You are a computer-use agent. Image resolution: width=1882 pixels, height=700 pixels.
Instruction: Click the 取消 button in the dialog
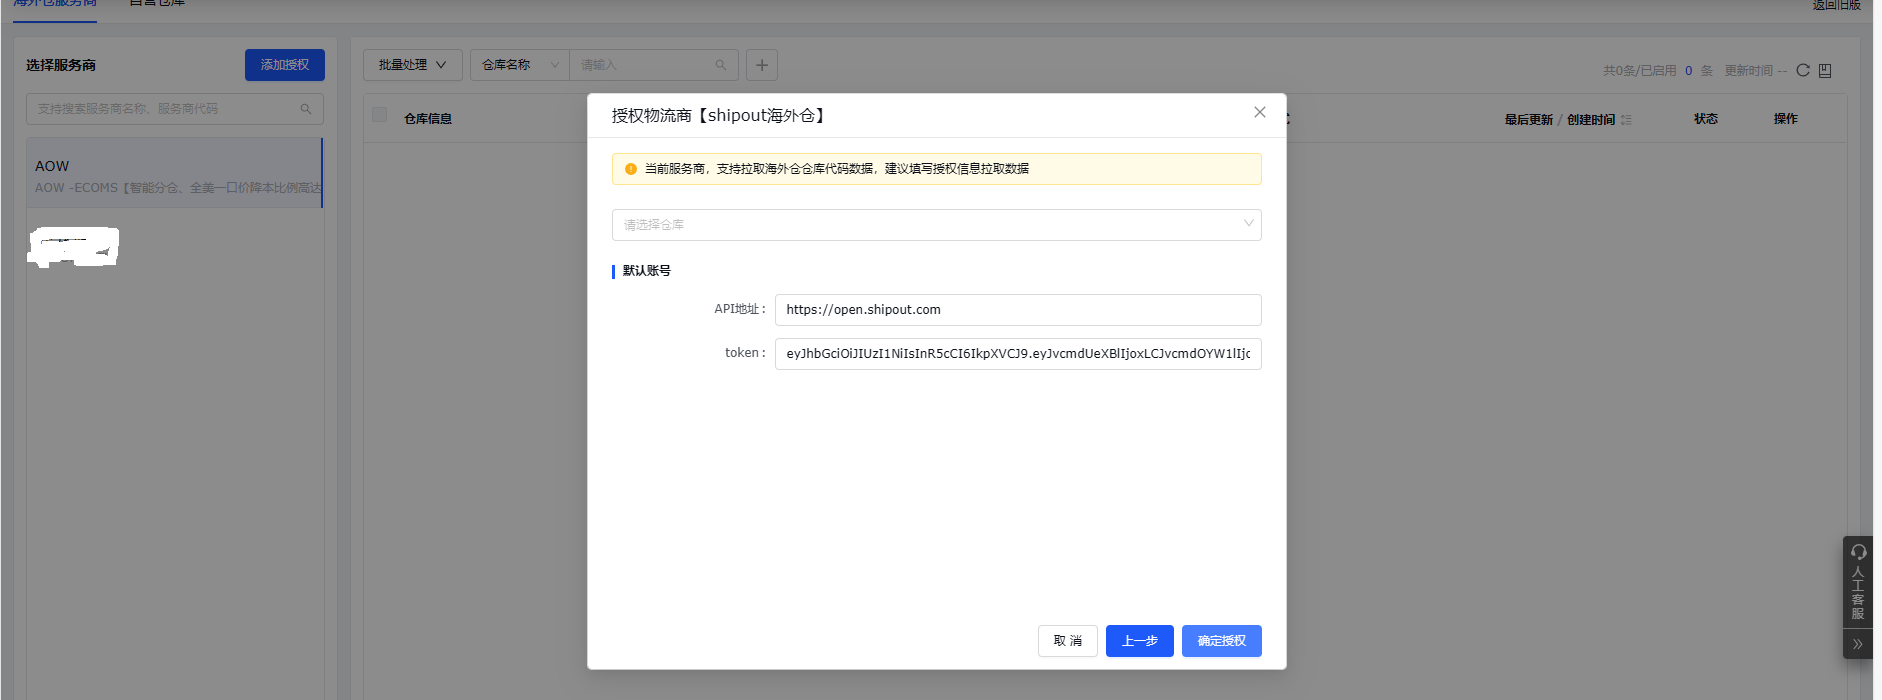pos(1067,641)
